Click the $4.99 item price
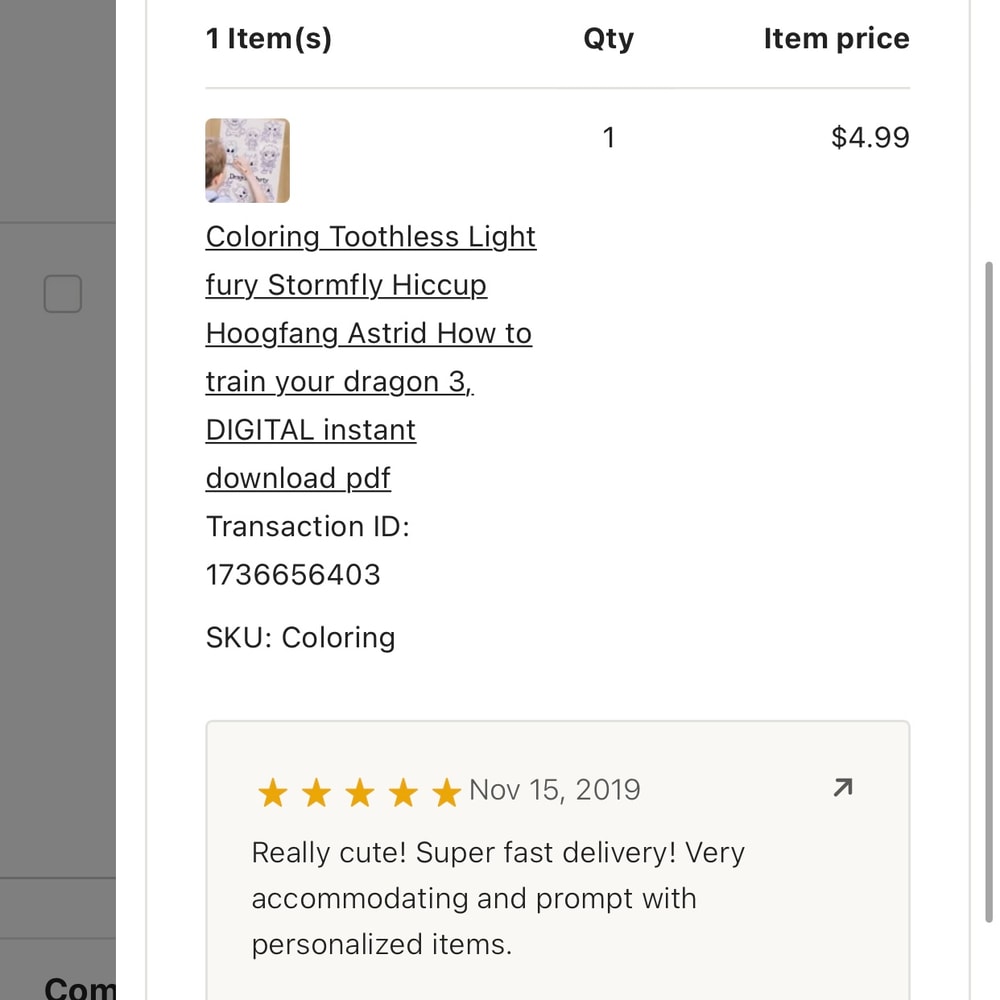 (x=870, y=137)
